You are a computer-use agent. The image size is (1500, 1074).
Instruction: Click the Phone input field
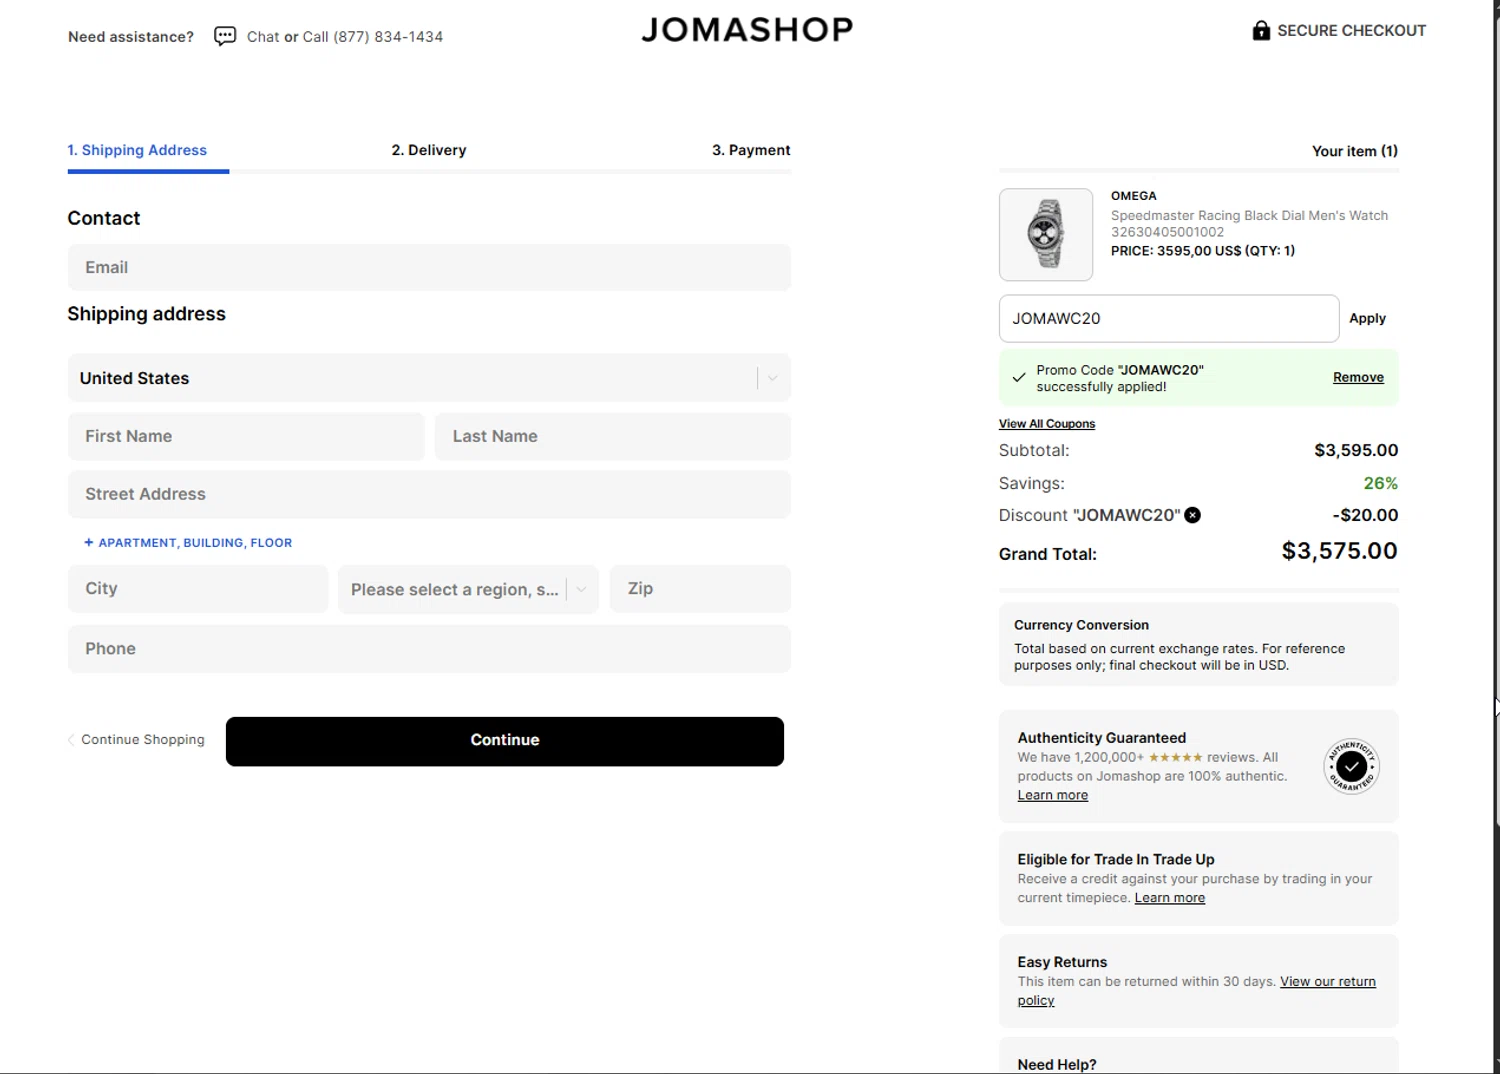[429, 648]
